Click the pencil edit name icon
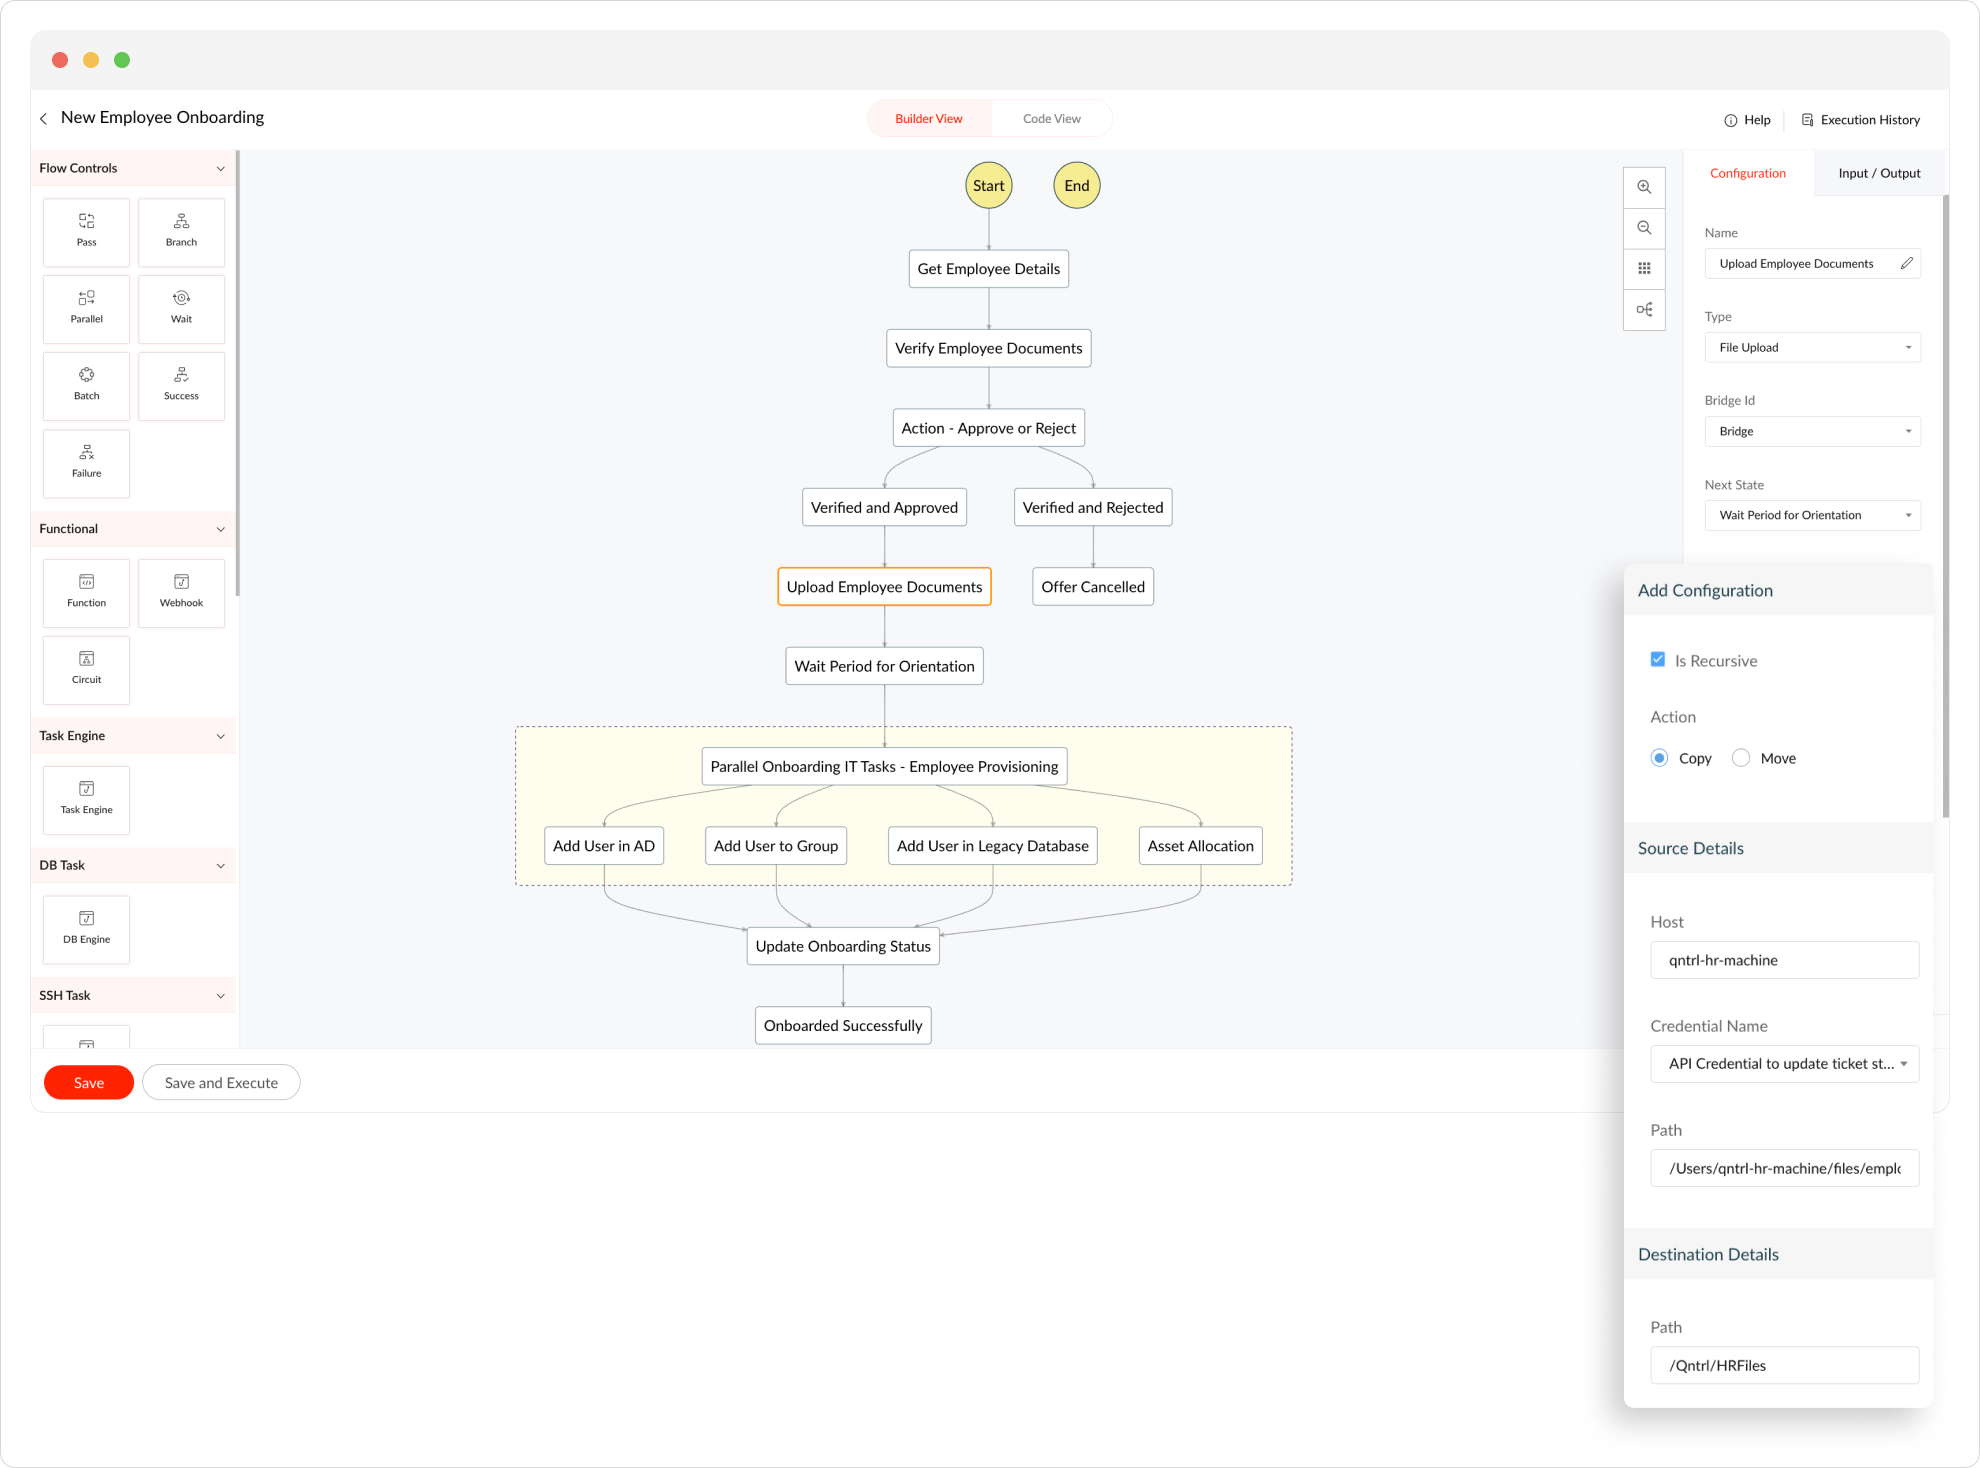1980x1468 pixels. [x=1906, y=263]
